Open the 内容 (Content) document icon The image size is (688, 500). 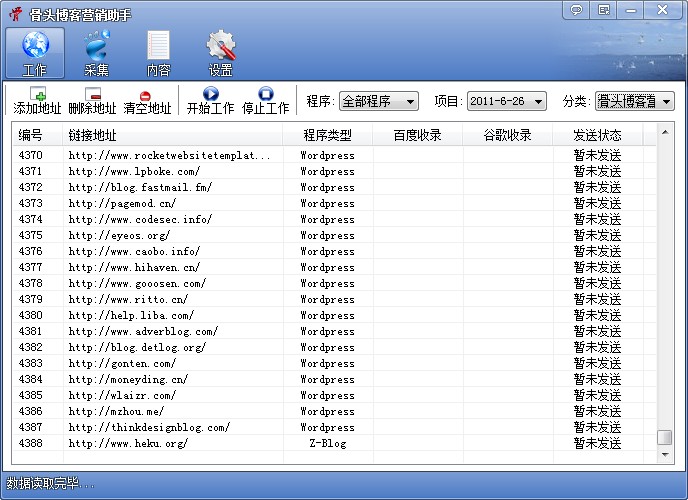[158, 53]
